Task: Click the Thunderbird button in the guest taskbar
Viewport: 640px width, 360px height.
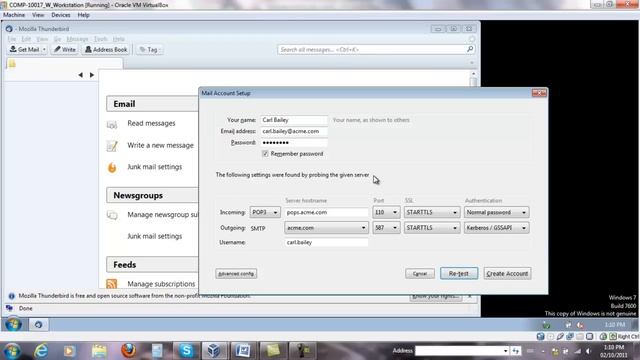Action: (38, 325)
